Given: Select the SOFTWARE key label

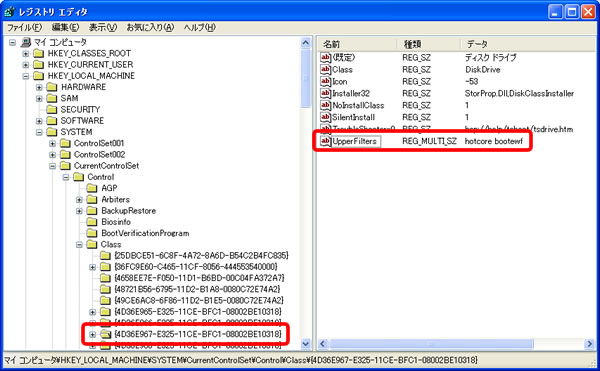Looking at the screenshot, I should point(82,121).
